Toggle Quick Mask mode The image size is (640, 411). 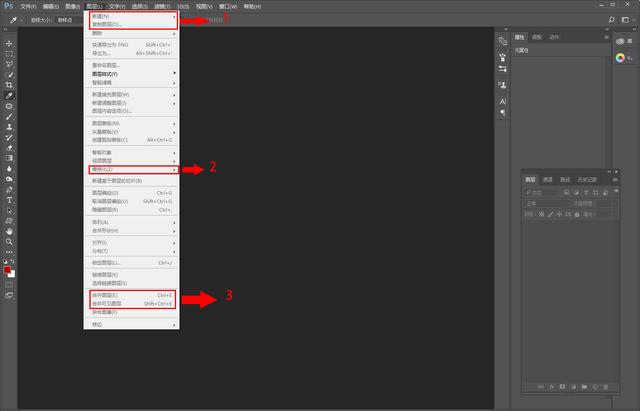click(9, 284)
